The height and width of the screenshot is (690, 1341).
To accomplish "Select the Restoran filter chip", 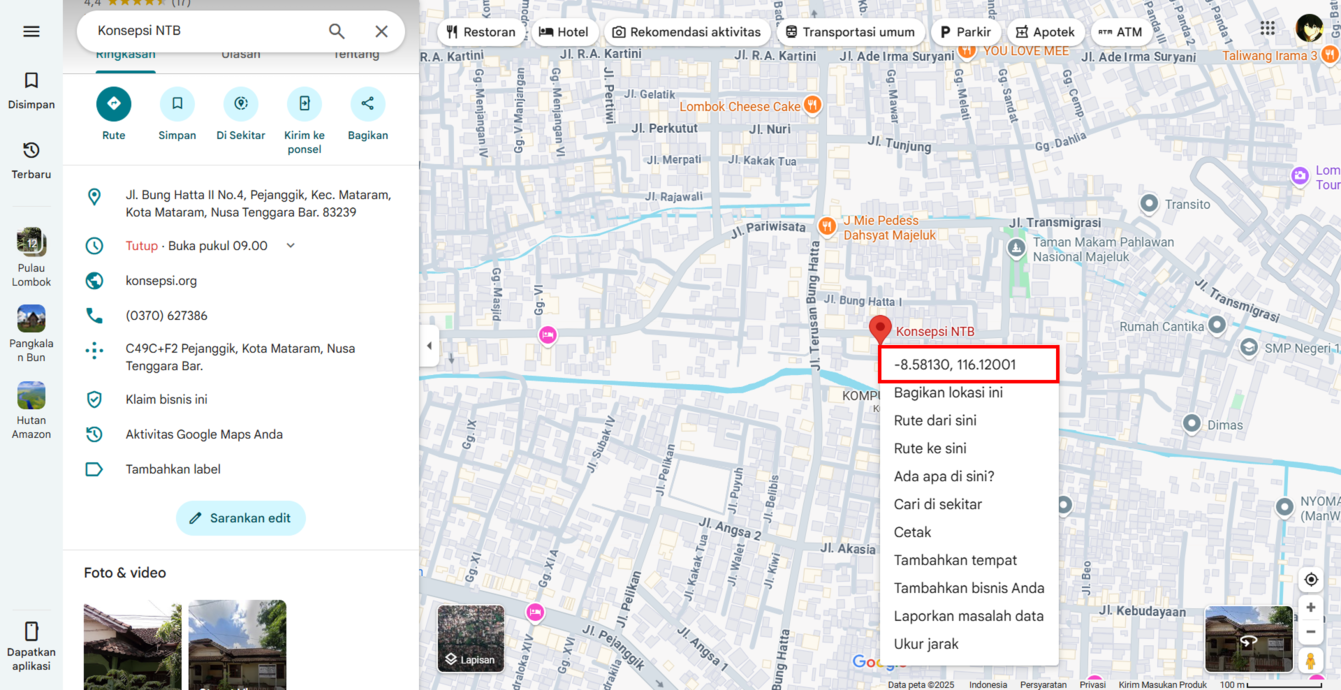I will [x=482, y=32].
